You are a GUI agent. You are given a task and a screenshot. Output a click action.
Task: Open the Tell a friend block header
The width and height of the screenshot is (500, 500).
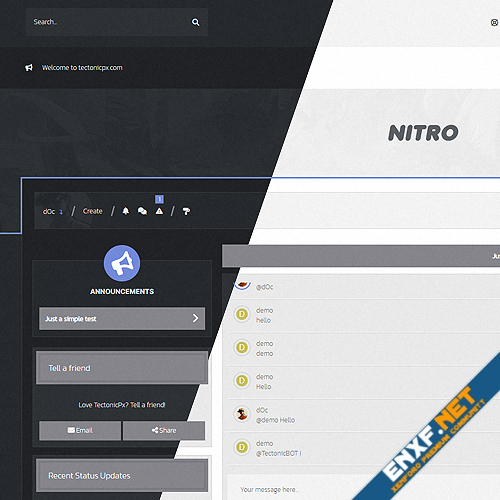(122, 368)
